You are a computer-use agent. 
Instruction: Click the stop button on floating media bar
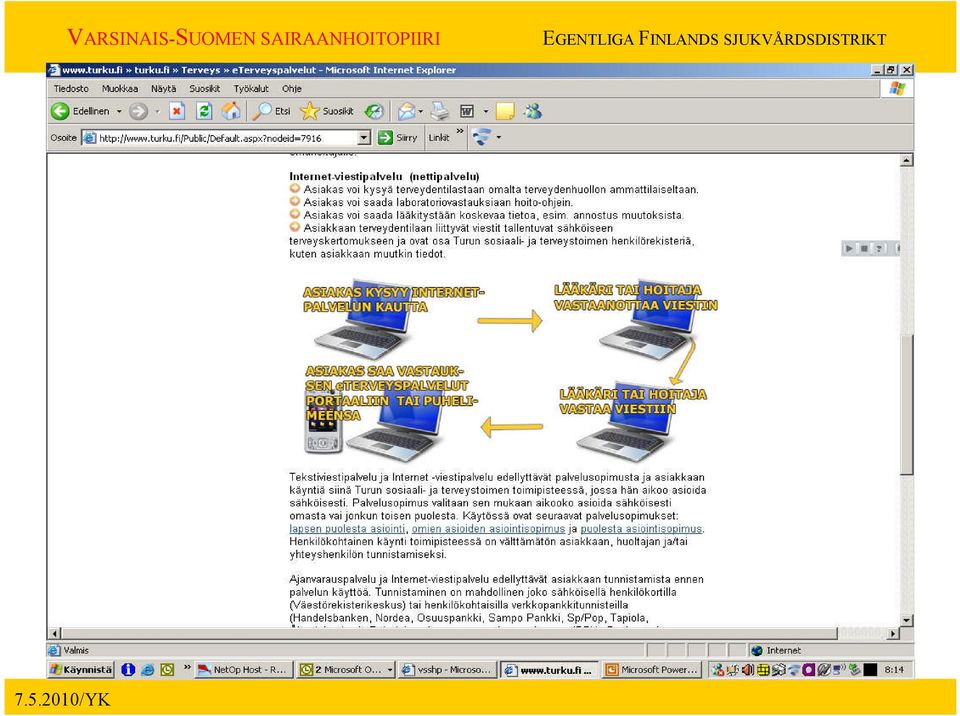(x=864, y=248)
